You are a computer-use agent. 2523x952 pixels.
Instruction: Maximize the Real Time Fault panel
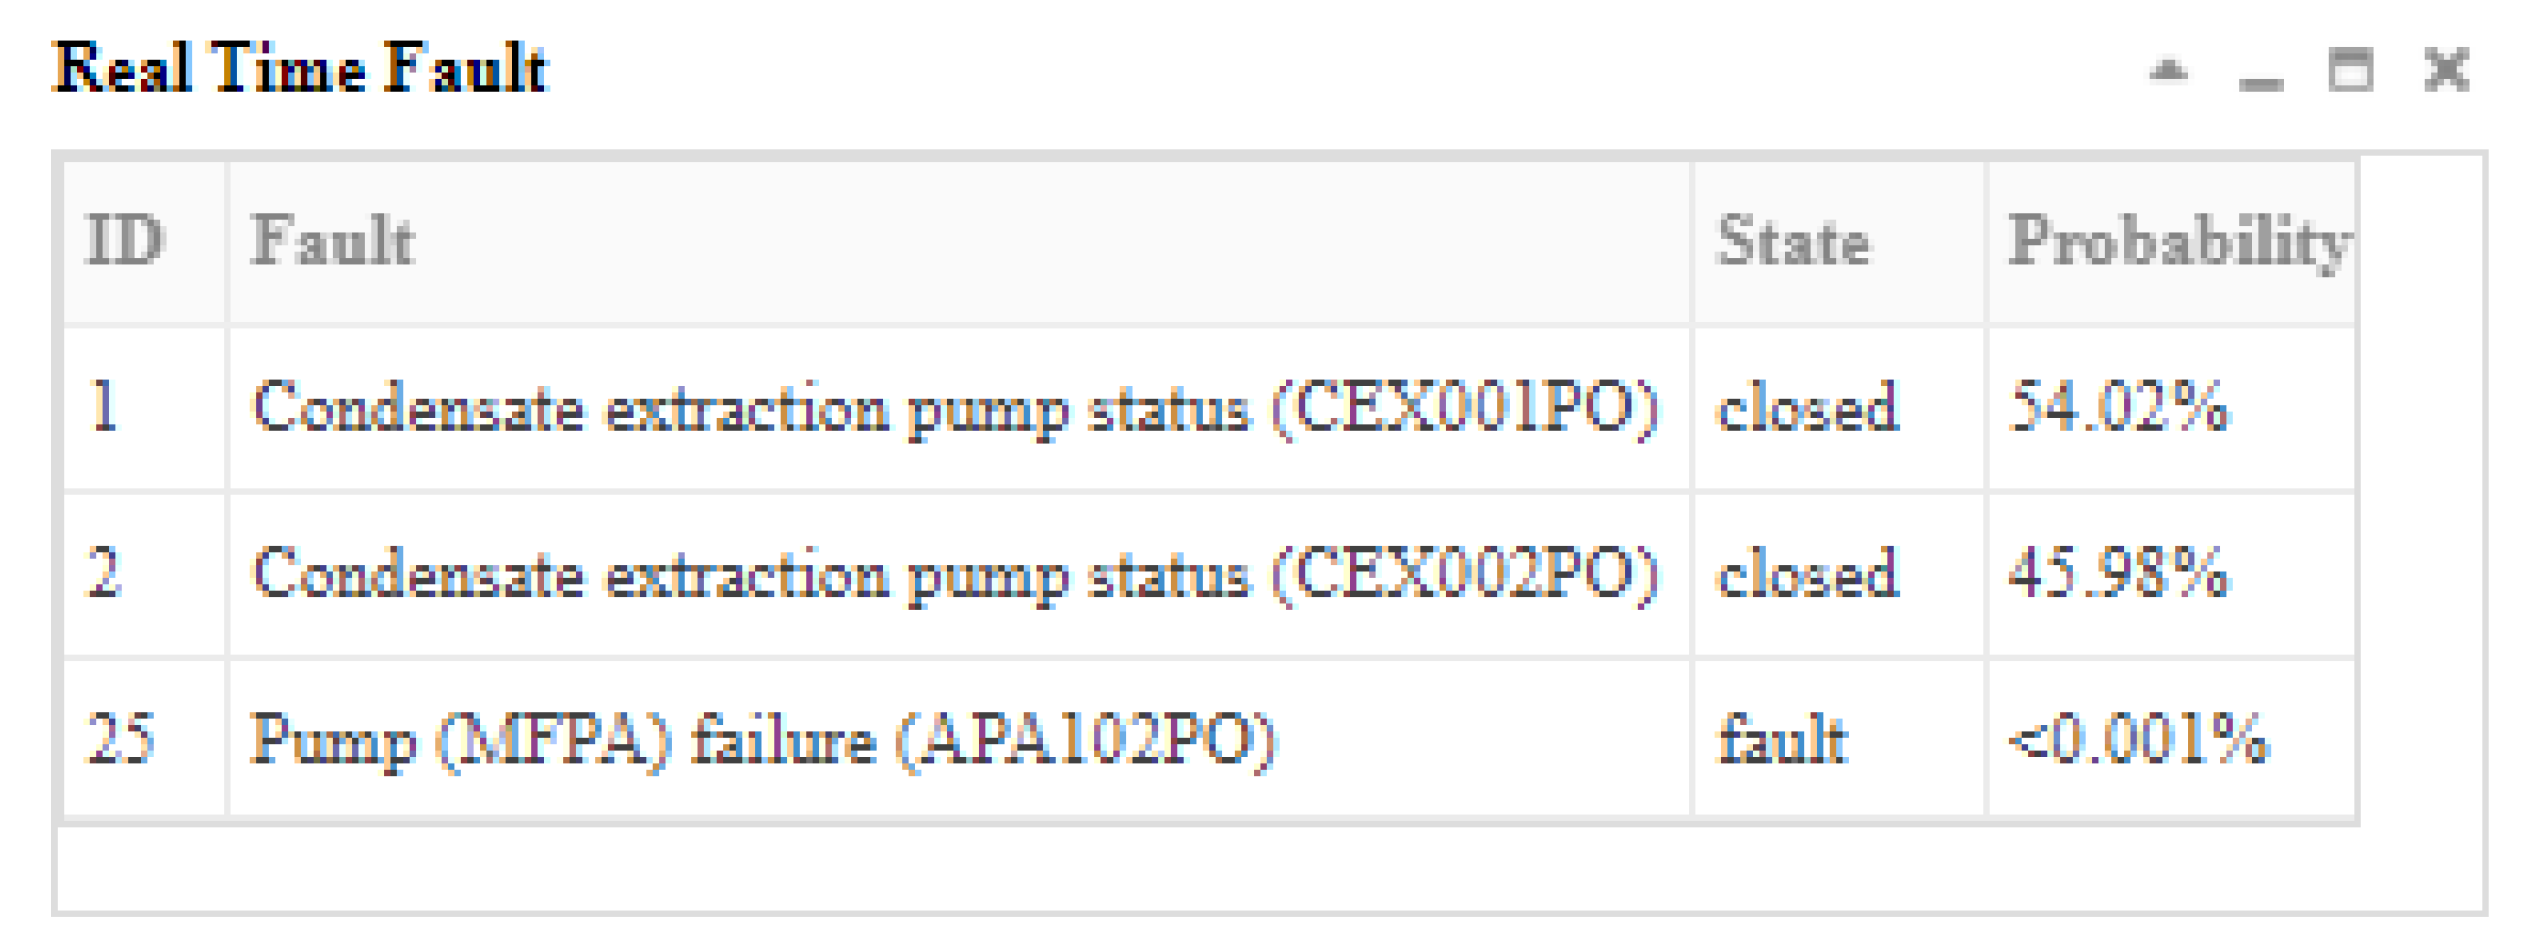[2350, 71]
